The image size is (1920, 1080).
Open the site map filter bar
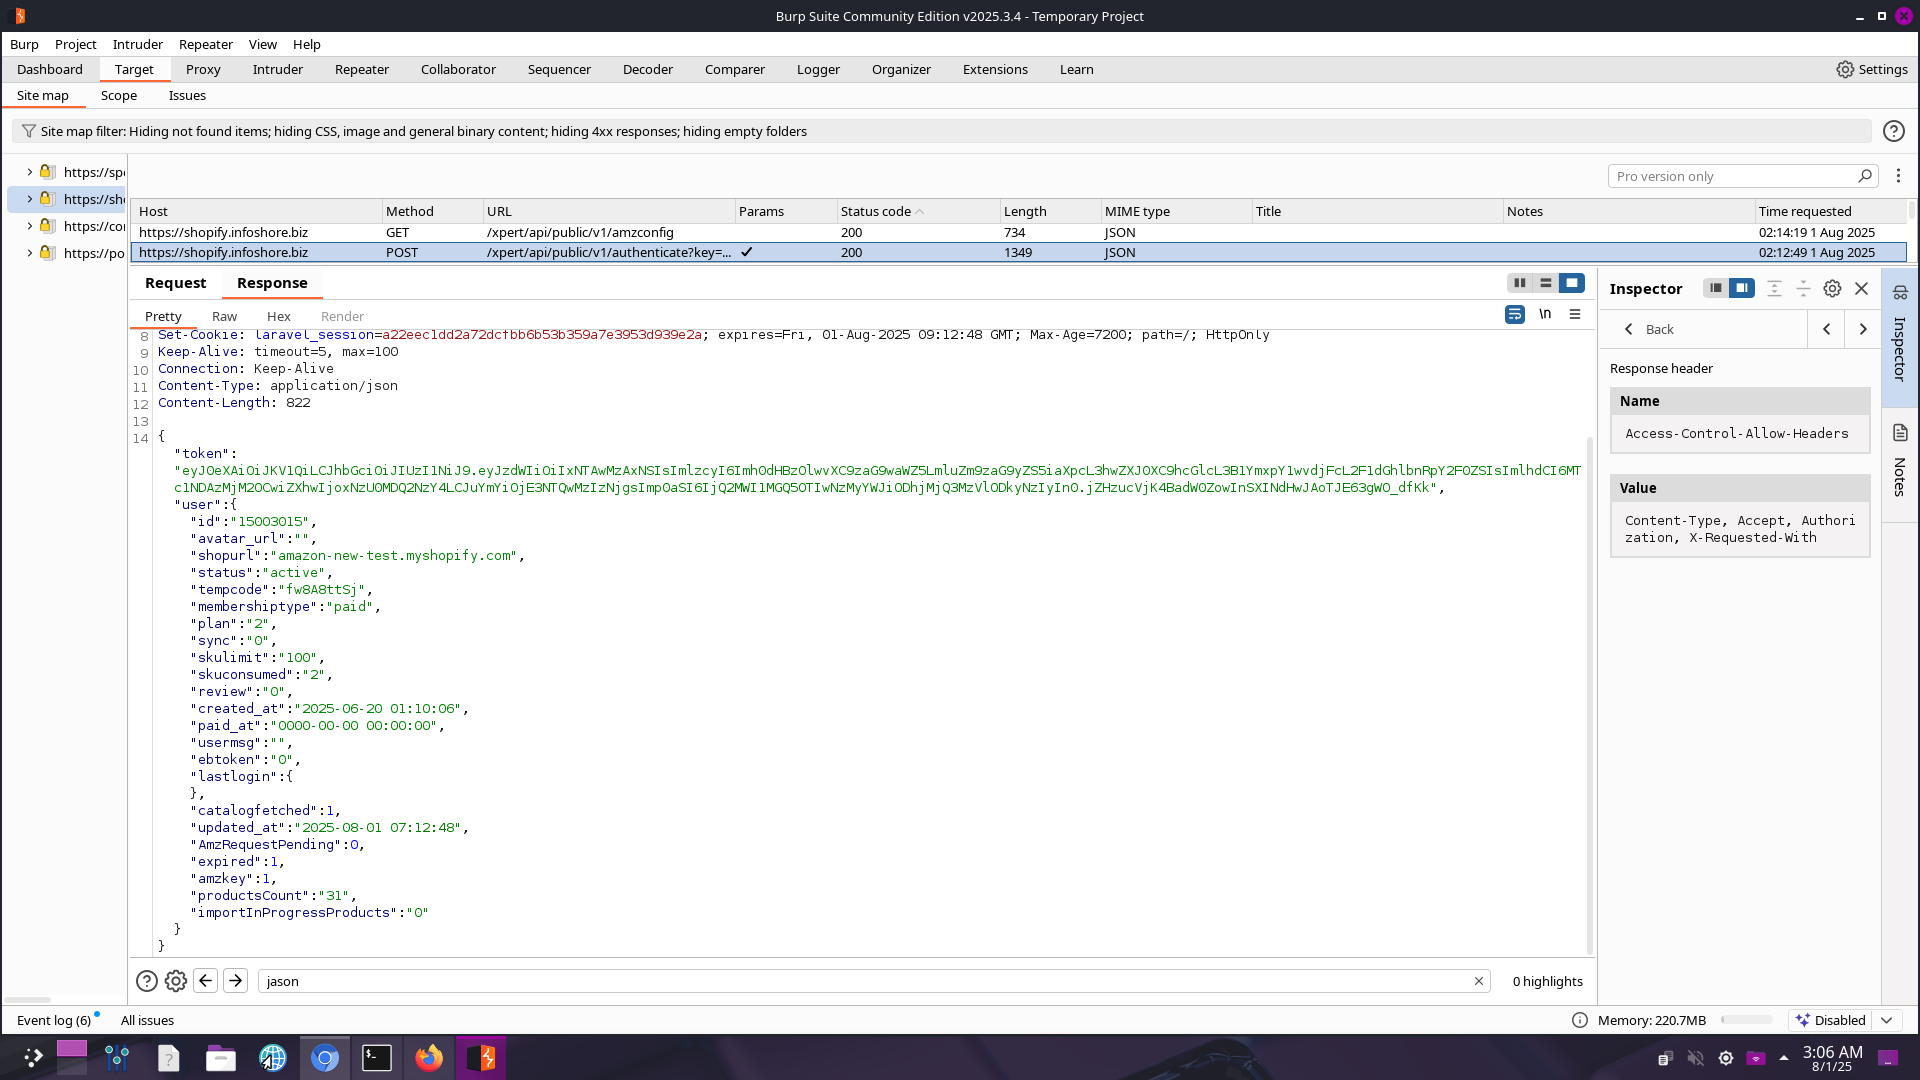click(940, 131)
